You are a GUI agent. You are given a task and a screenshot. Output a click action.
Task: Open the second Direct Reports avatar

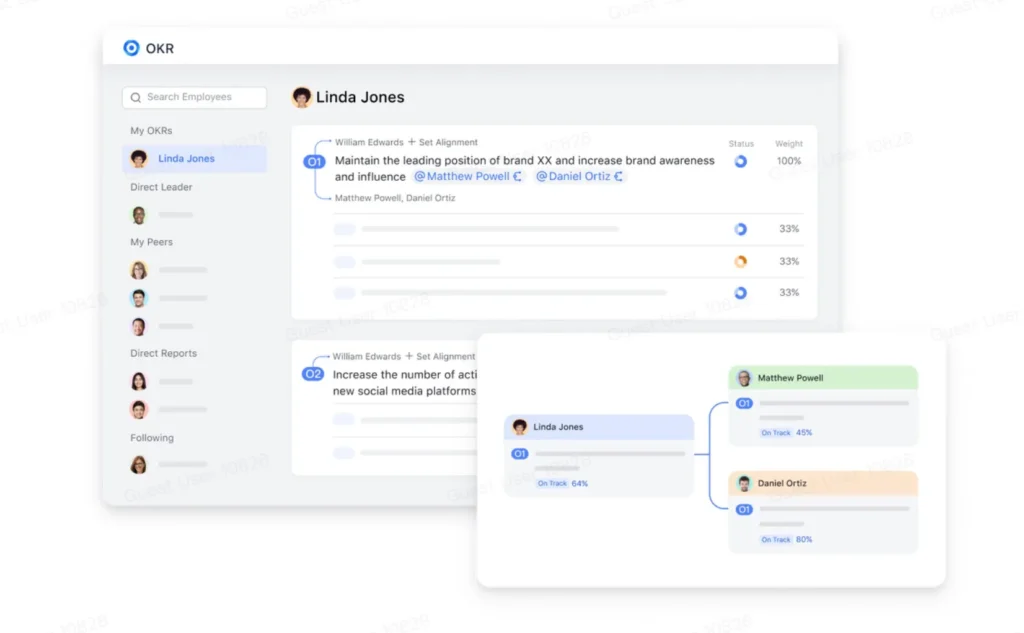click(138, 410)
